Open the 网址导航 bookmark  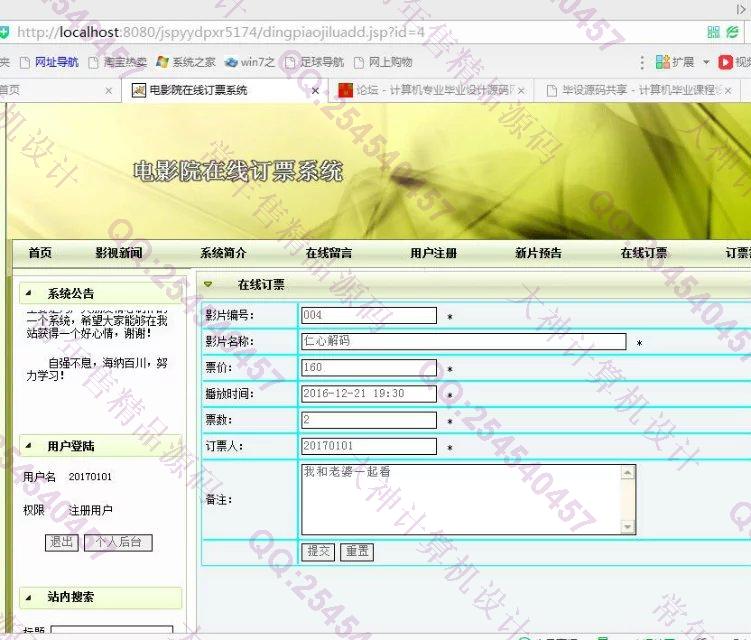point(49,62)
